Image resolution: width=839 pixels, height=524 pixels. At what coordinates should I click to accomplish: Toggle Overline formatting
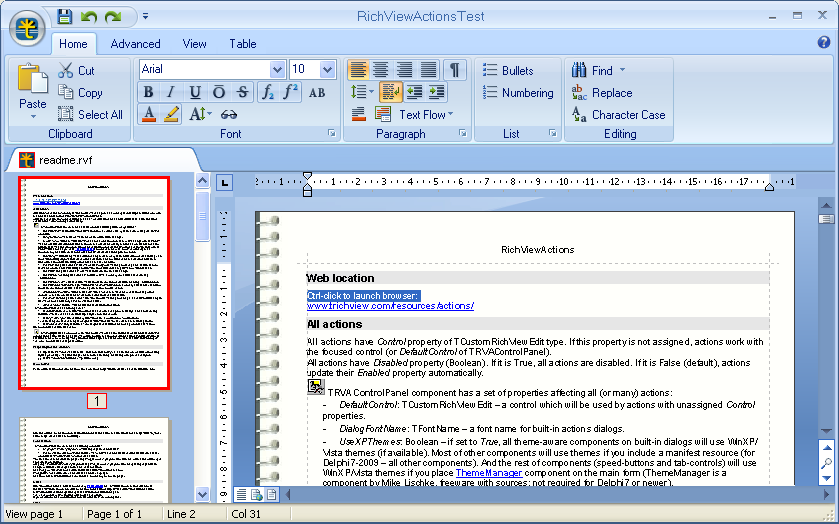[219, 93]
